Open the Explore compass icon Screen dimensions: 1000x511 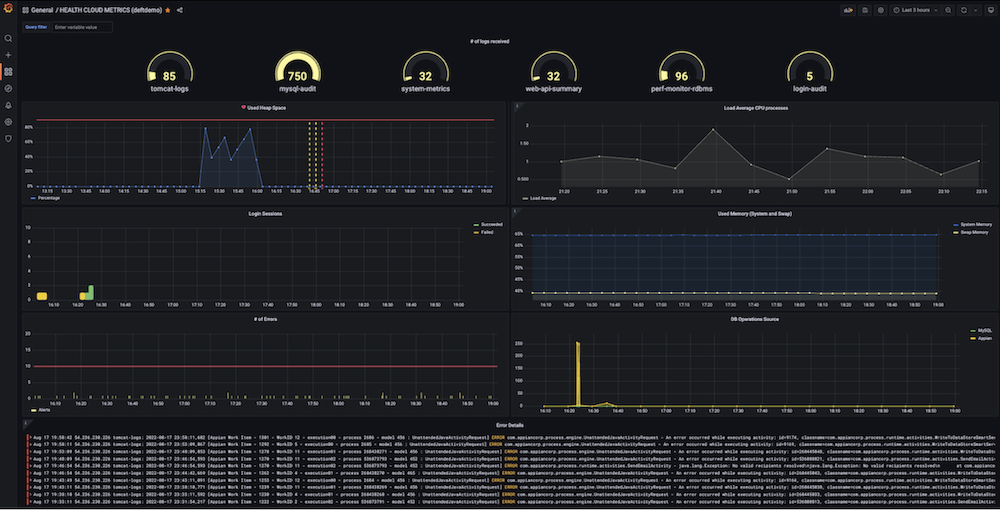[8, 89]
